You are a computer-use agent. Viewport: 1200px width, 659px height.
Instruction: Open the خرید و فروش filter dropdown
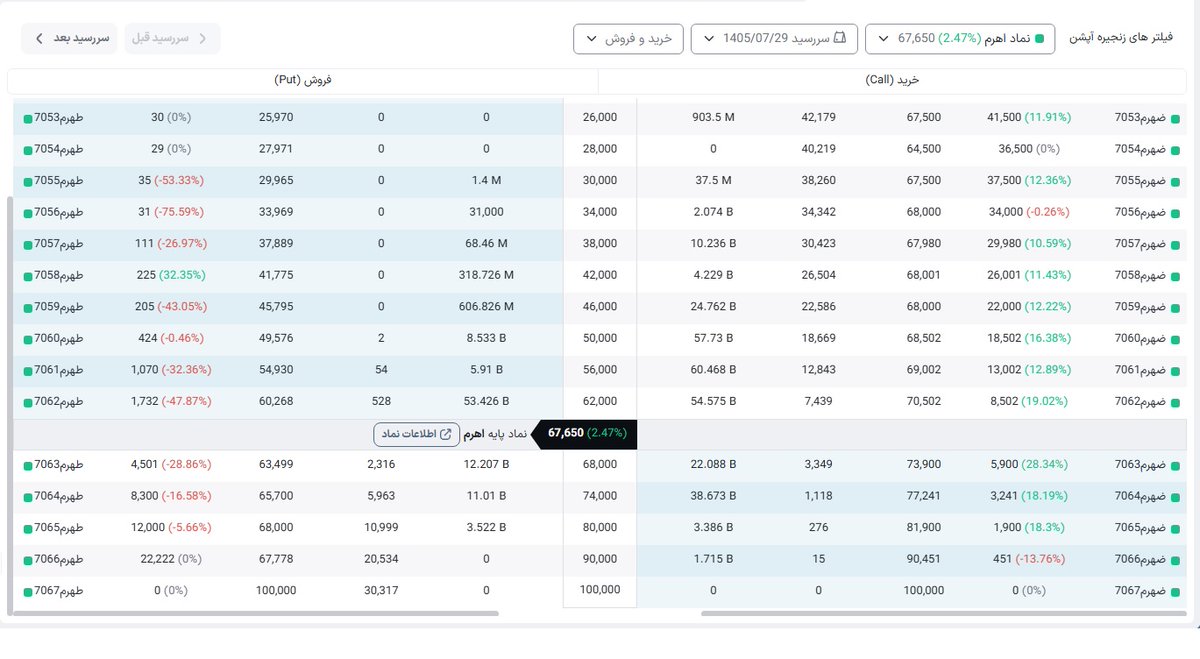coord(628,39)
